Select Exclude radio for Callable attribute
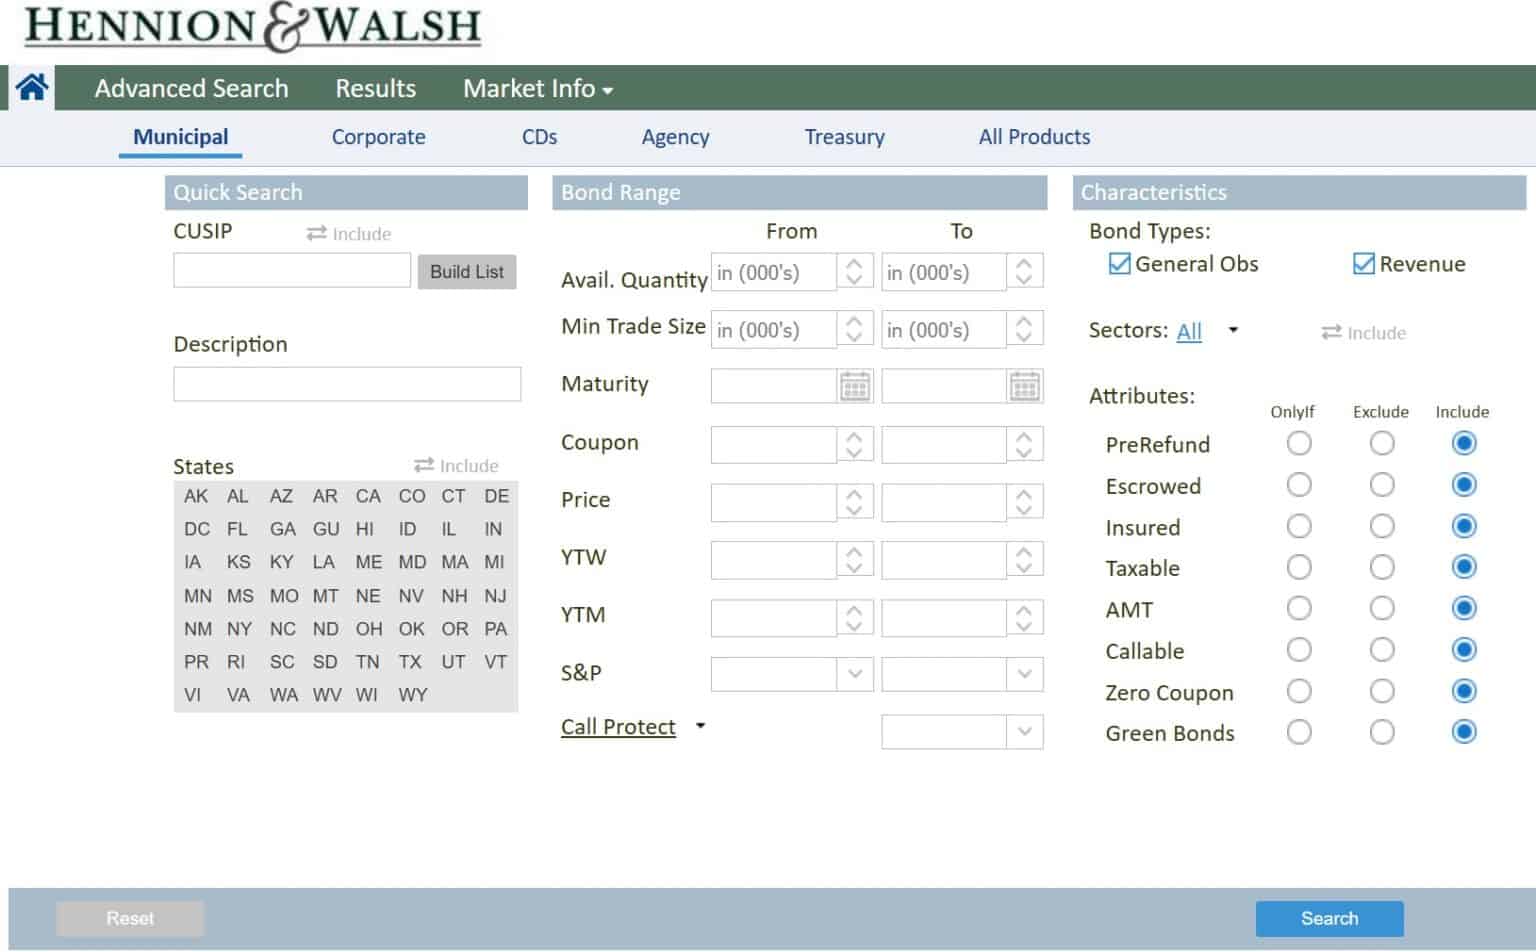 click(x=1382, y=650)
